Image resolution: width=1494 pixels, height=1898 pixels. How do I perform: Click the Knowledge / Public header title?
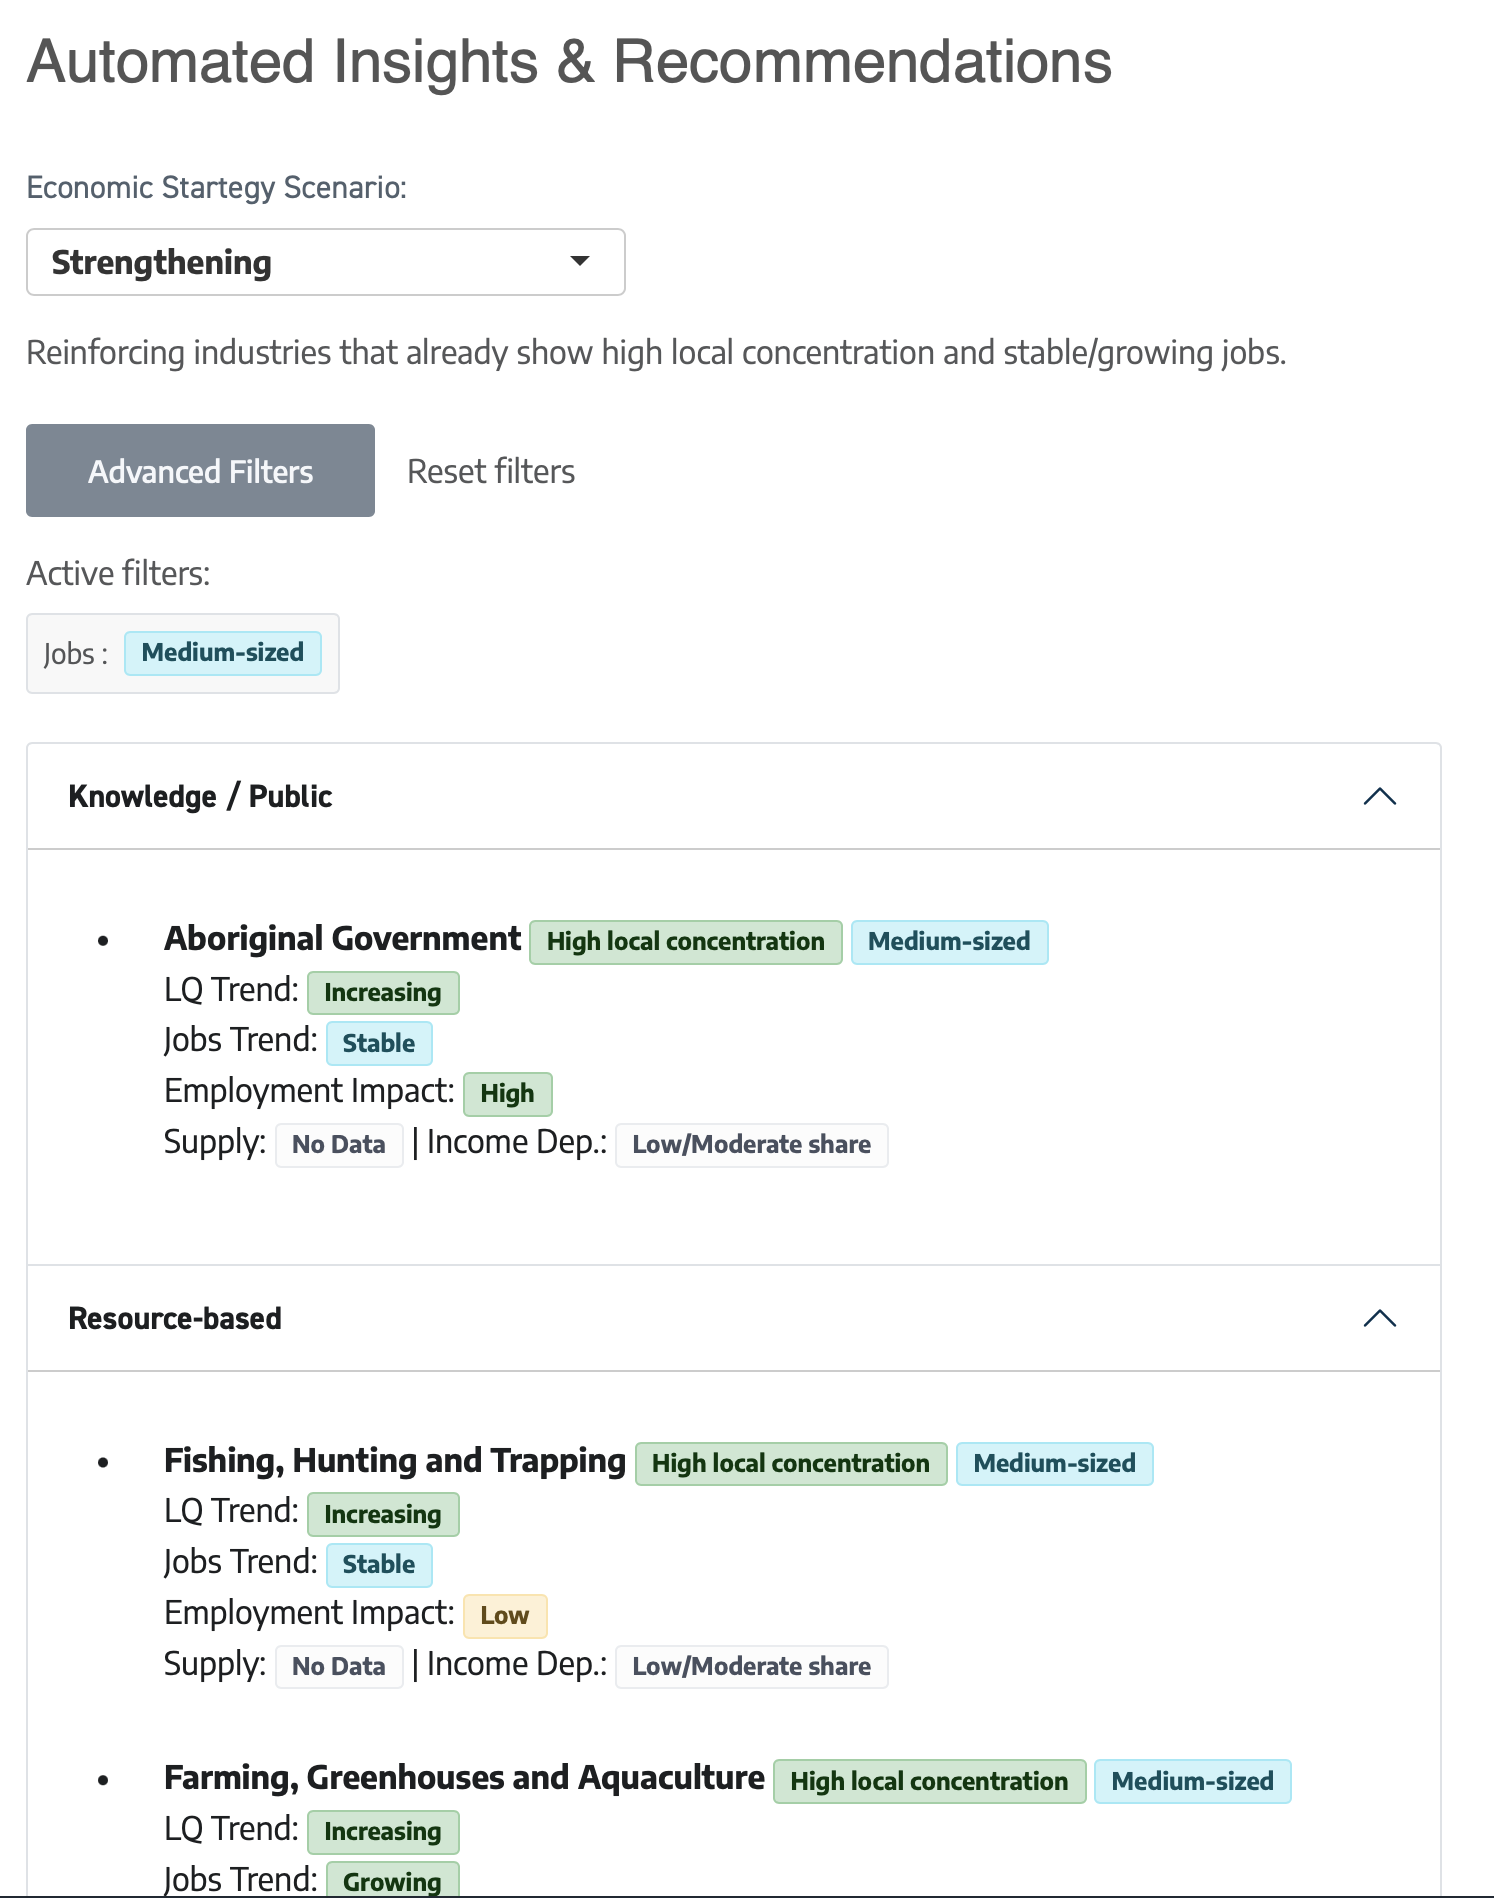(x=200, y=797)
